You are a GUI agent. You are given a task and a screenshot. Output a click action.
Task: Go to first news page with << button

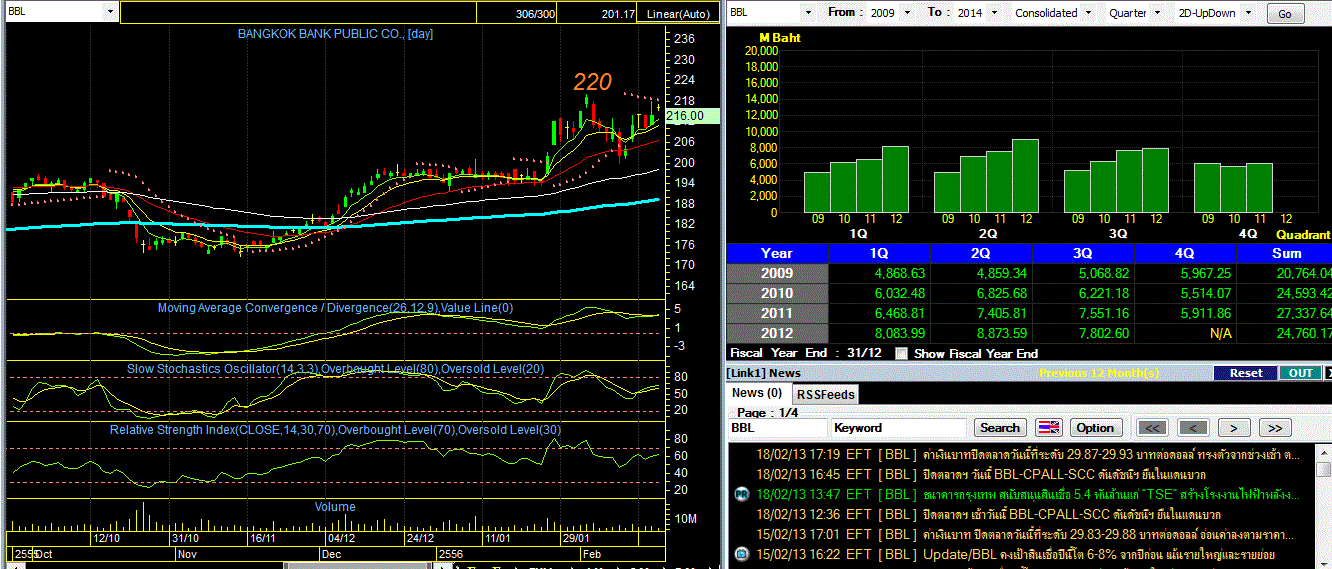(1153, 428)
